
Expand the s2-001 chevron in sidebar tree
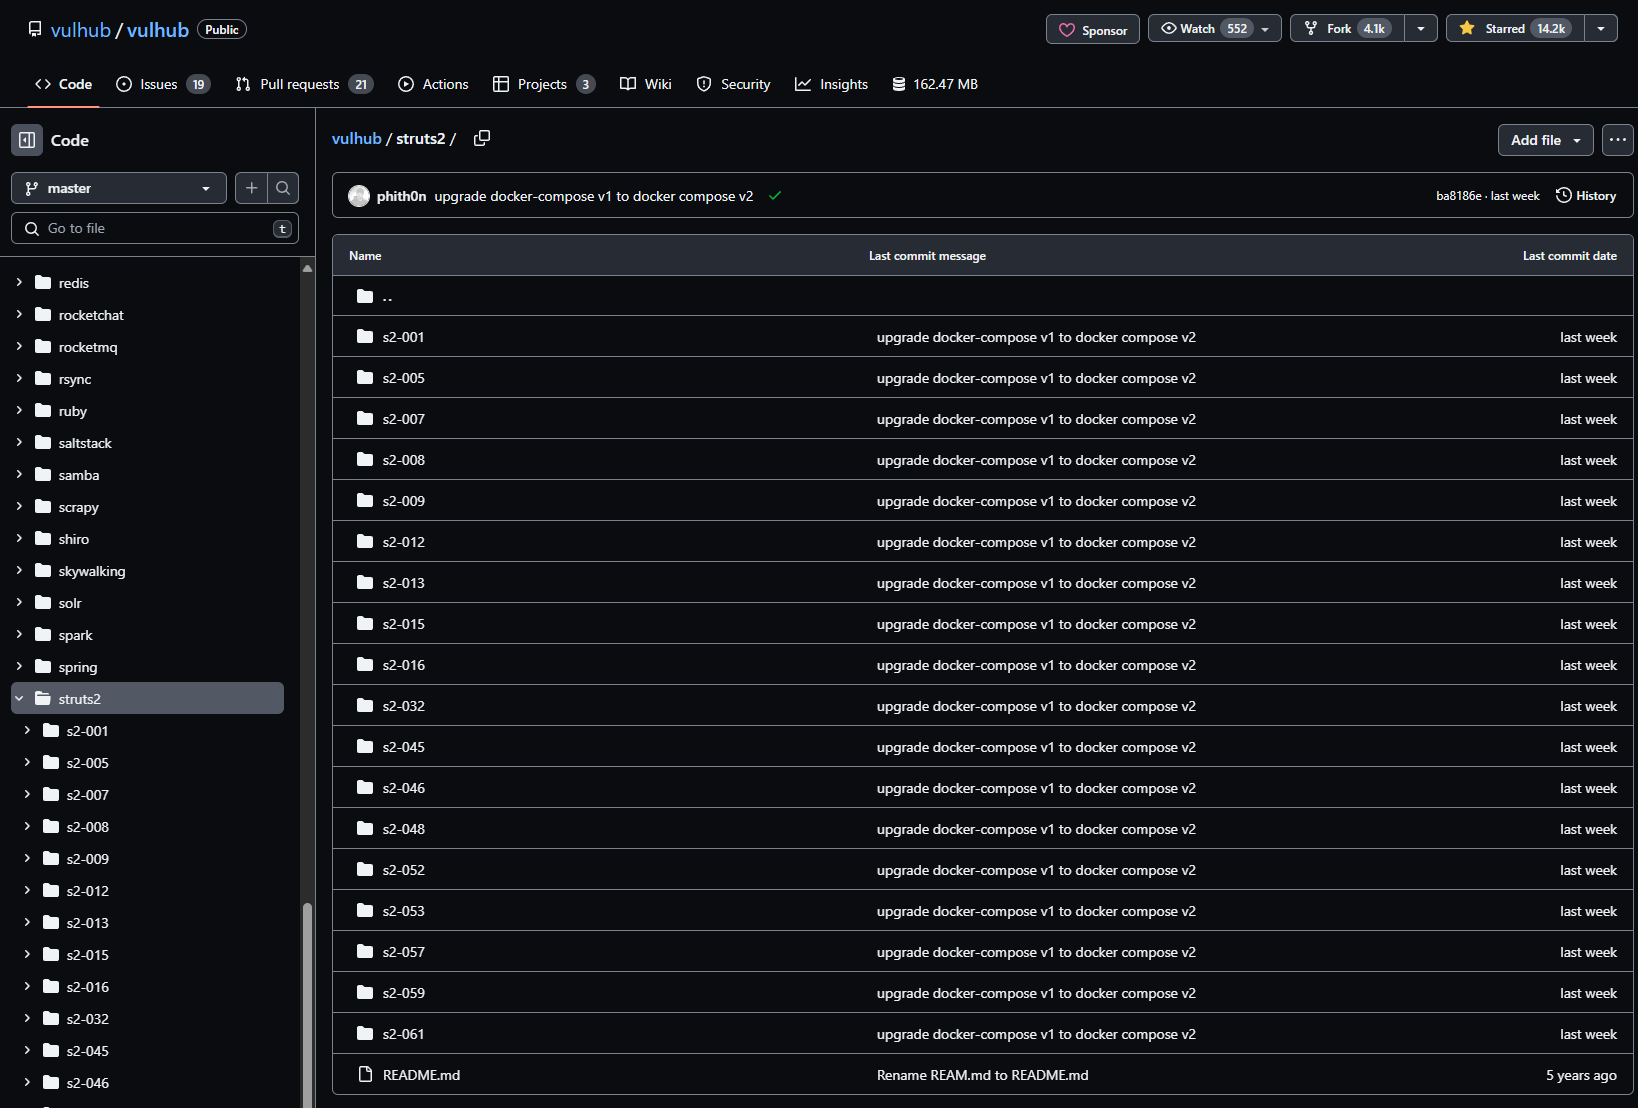pos(27,730)
